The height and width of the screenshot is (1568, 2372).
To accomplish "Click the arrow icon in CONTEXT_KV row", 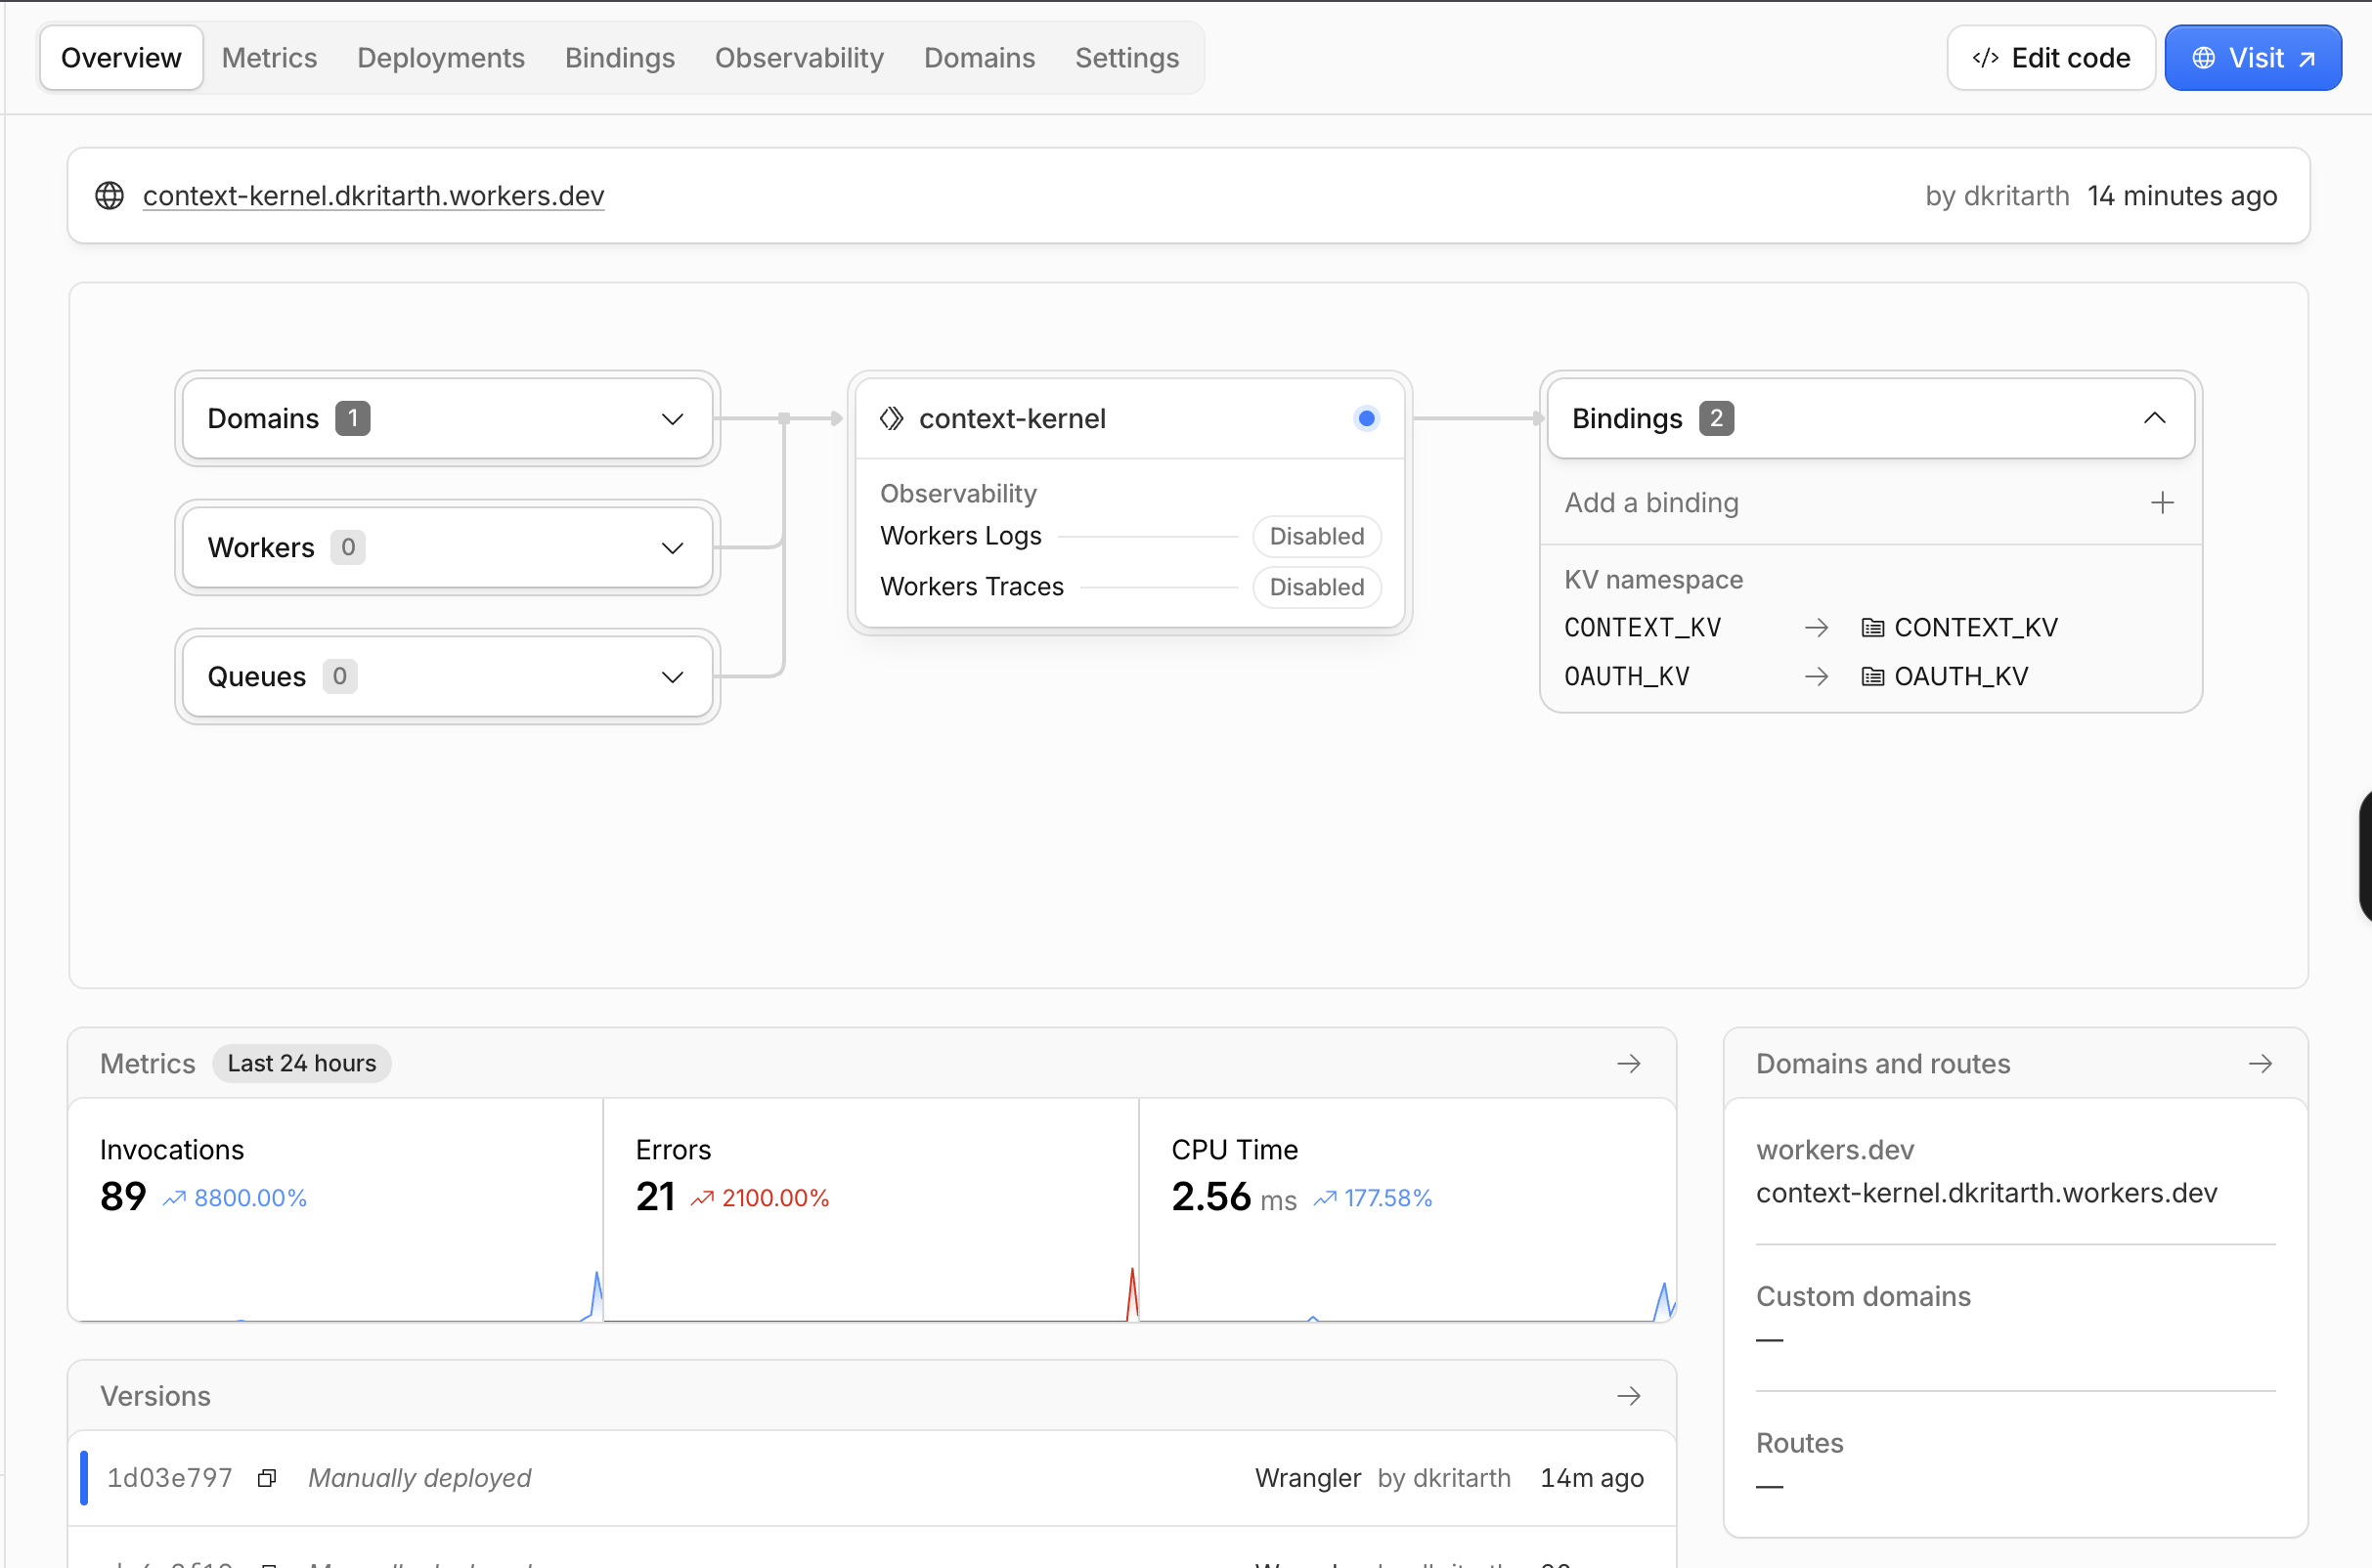I will click(x=1817, y=628).
